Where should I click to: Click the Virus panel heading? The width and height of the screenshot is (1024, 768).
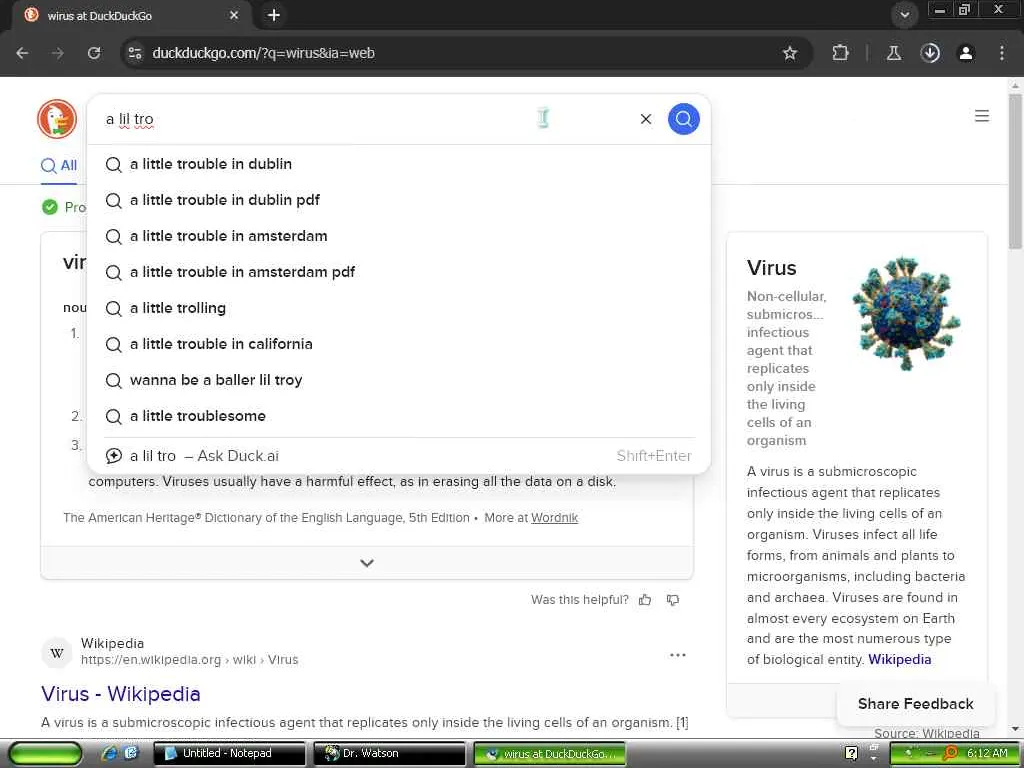tap(771, 268)
